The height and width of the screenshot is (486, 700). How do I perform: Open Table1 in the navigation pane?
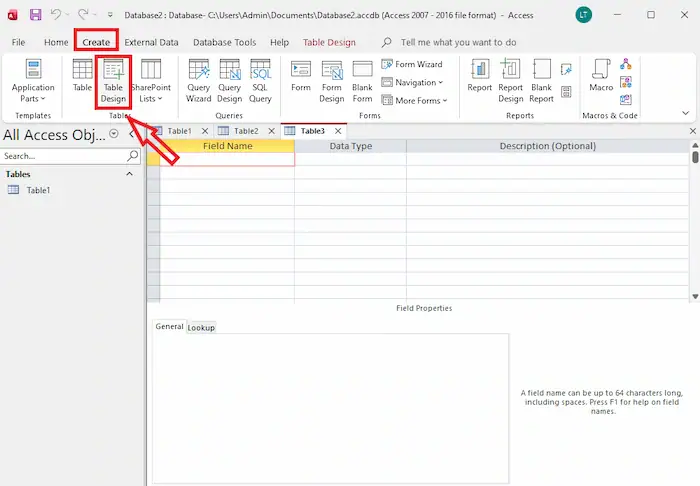[x=38, y=190]
